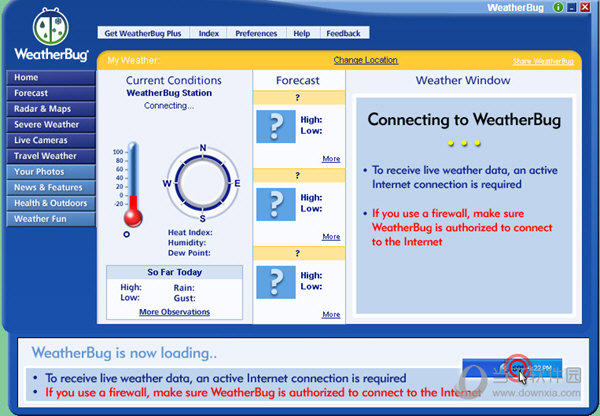Click the Change Location link
Viewport: 600px width, 416px height.
click(x=365, y=60)
